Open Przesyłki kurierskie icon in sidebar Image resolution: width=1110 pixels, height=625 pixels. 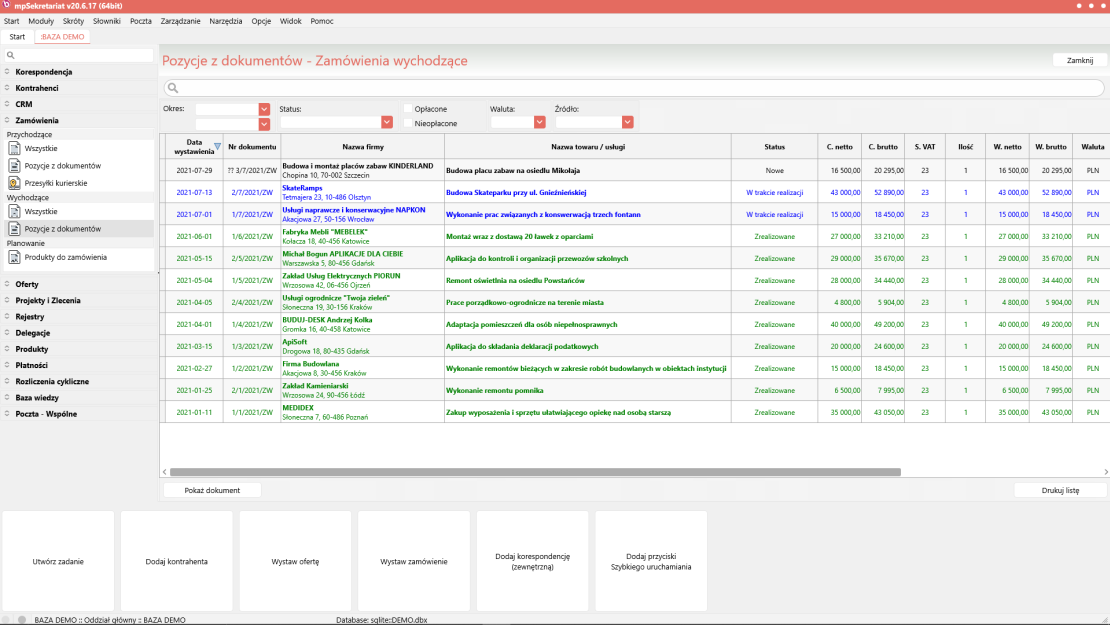(x=15, y=183)
